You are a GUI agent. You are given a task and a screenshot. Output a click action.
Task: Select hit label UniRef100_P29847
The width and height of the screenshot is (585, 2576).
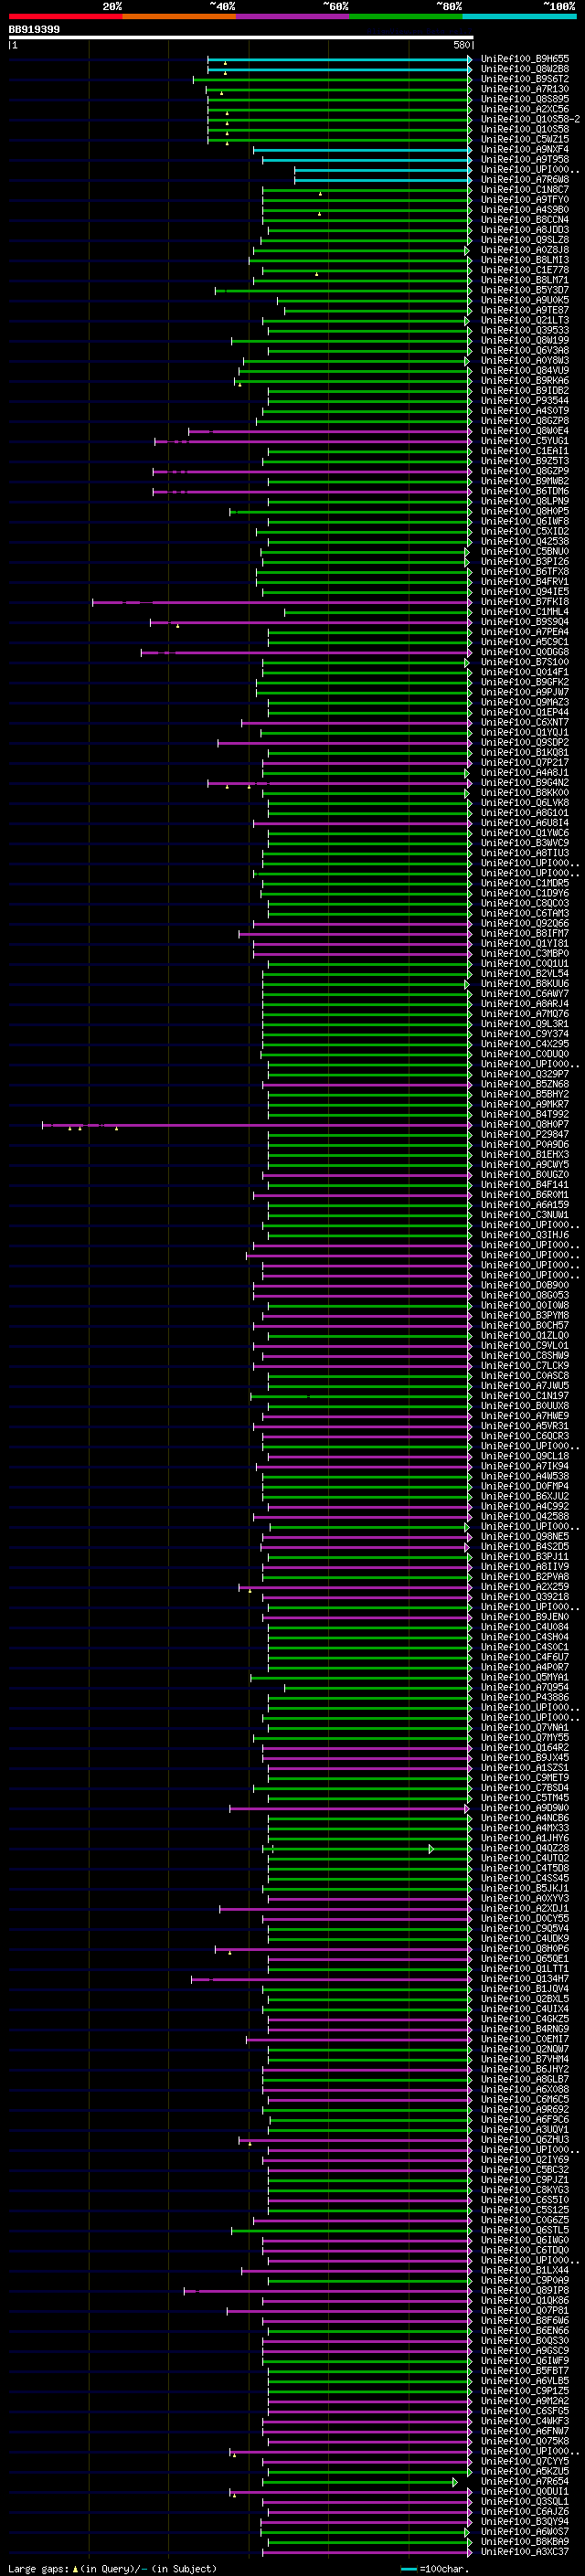click(x=525, y=1135)
